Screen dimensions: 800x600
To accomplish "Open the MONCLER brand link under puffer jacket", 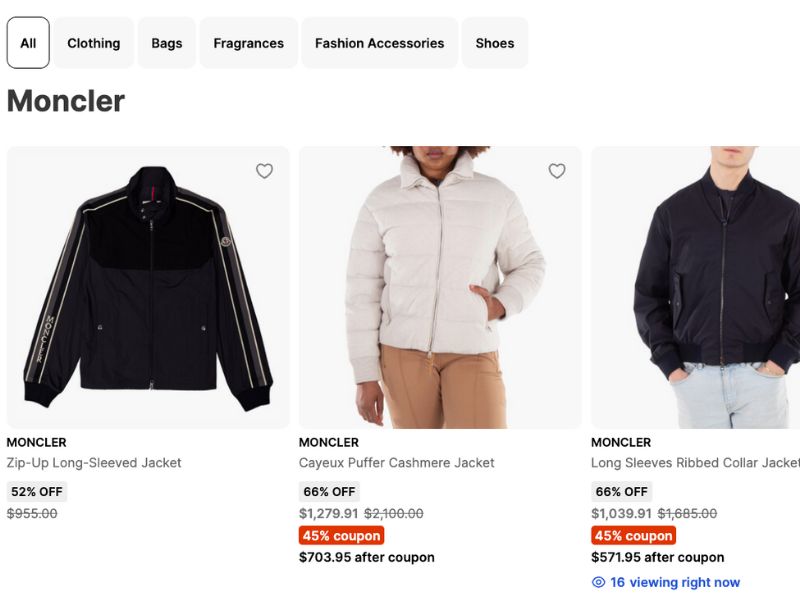I will [x=327, y=441].
